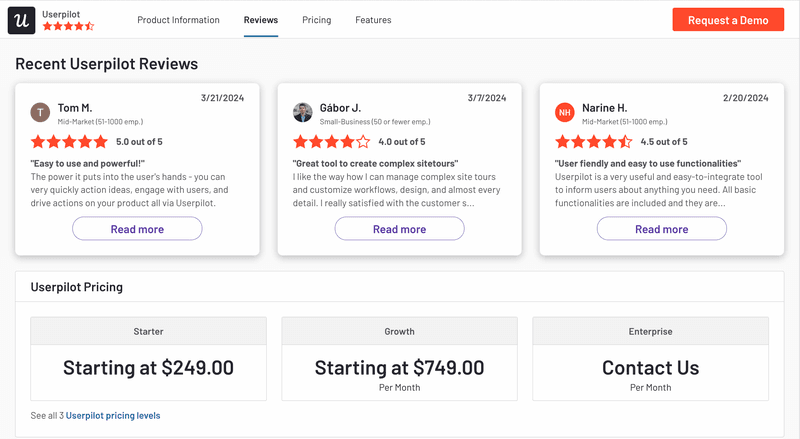Click the Userpilot logo icon
The height and width of the screenshot is (439, 800).
(21, 20)
